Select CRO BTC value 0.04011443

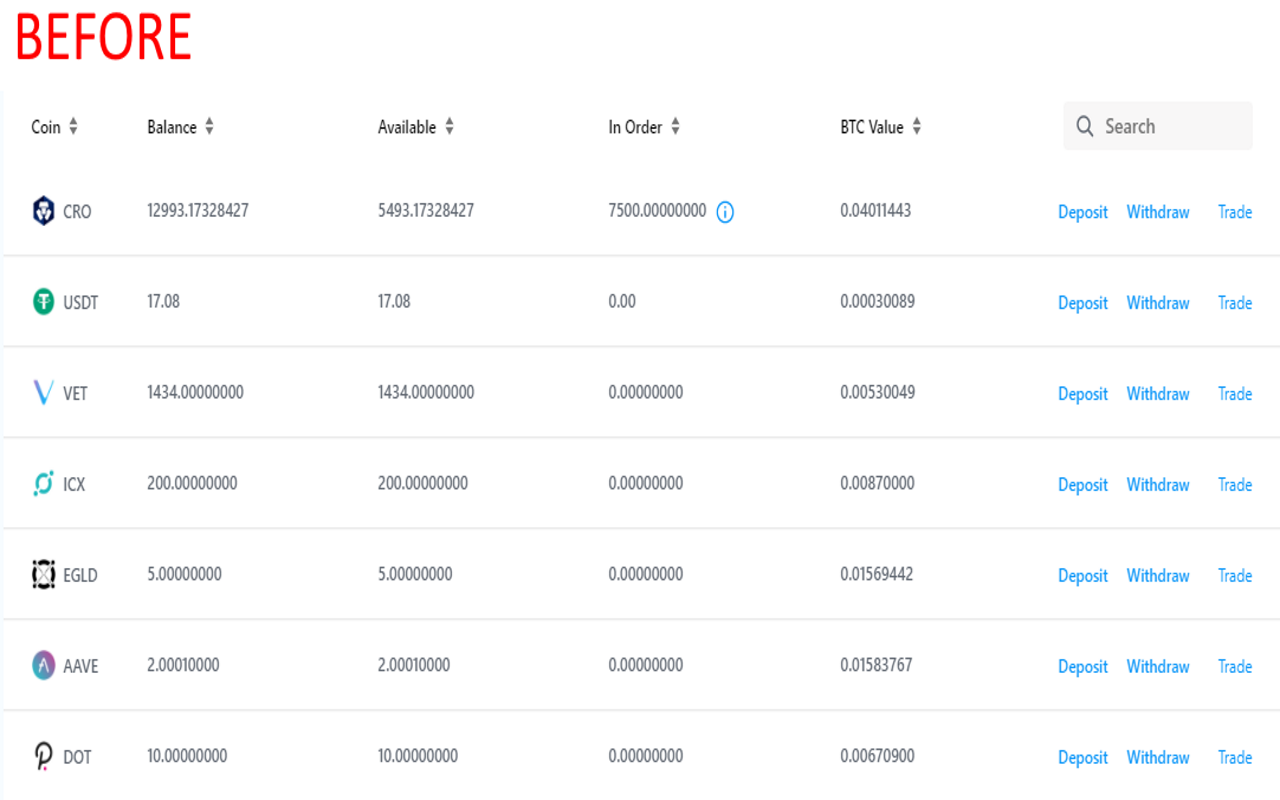click(875, 211)
